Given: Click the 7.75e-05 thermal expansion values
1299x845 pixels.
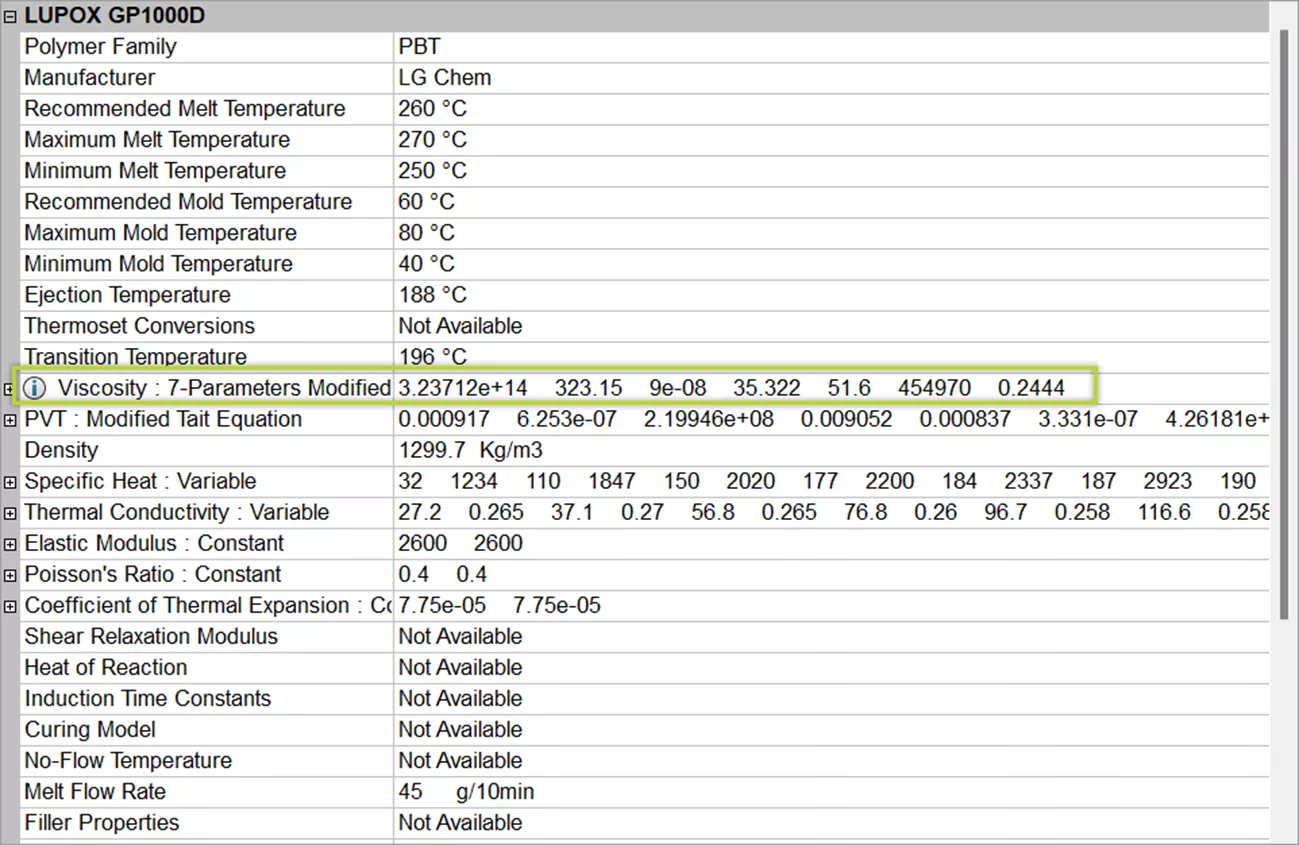Looking at the screenshot, I should click(x=499, y=605).
